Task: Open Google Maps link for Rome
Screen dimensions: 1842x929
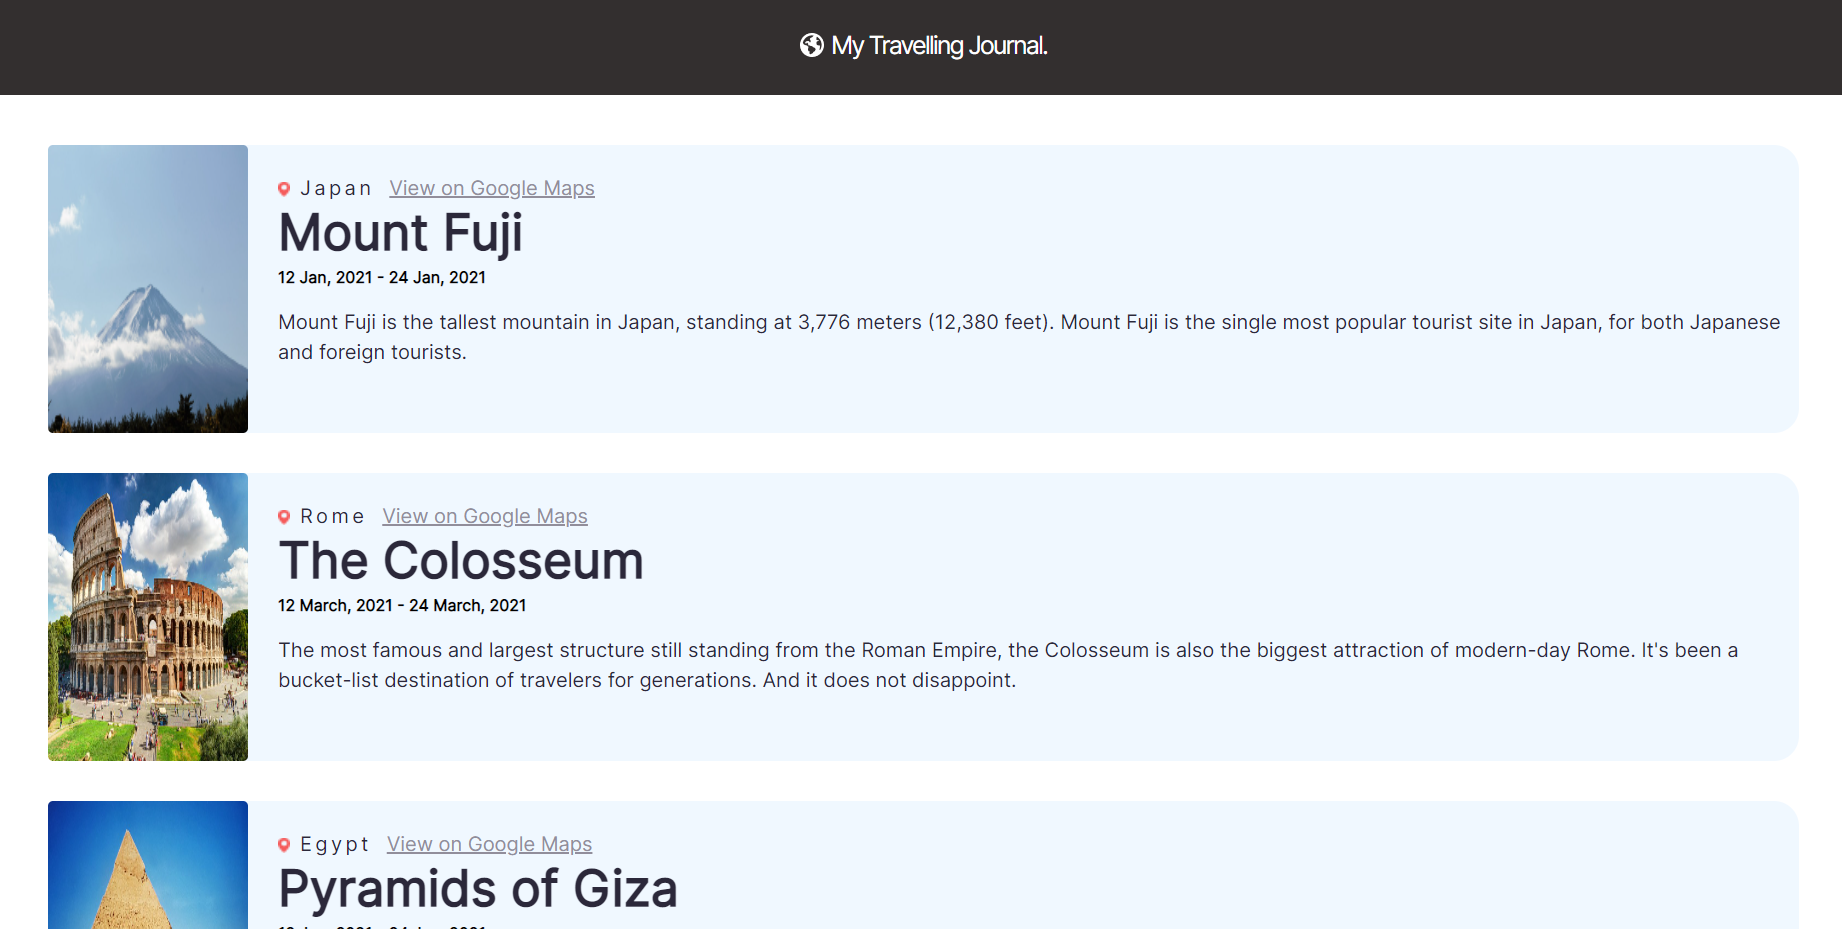Action: (485, 516)
